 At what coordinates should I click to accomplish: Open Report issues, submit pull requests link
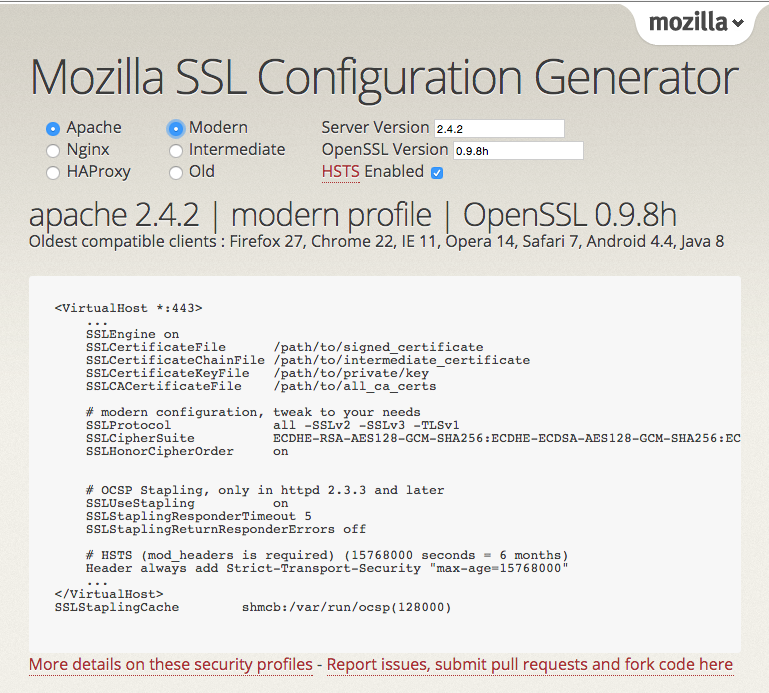click(x=530, y=665)
